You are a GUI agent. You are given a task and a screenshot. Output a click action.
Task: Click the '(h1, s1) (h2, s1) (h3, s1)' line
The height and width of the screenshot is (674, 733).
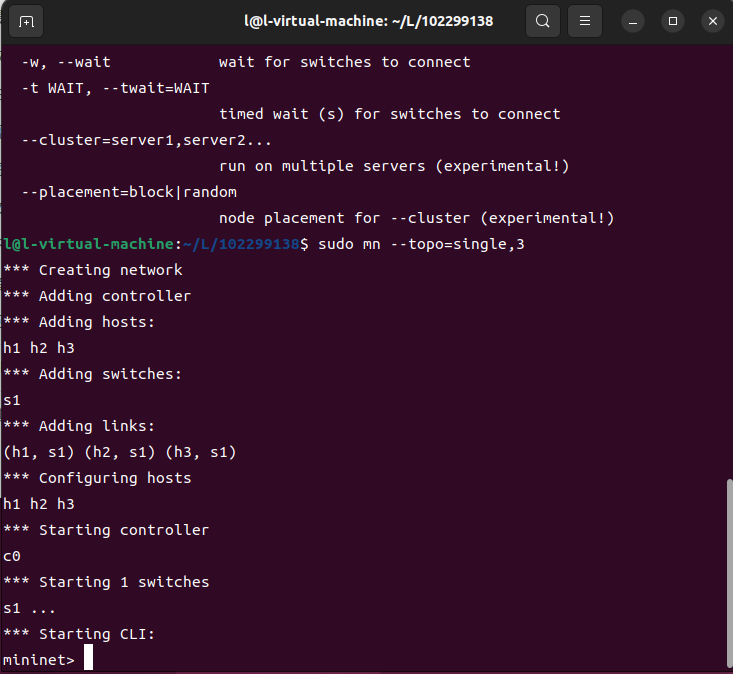tap(120, 452)
